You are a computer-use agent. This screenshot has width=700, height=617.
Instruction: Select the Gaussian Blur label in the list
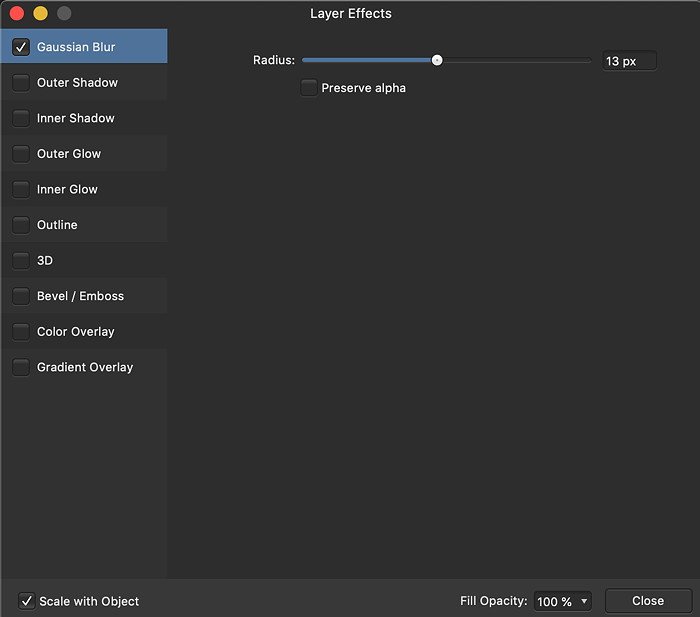(76, 47)
